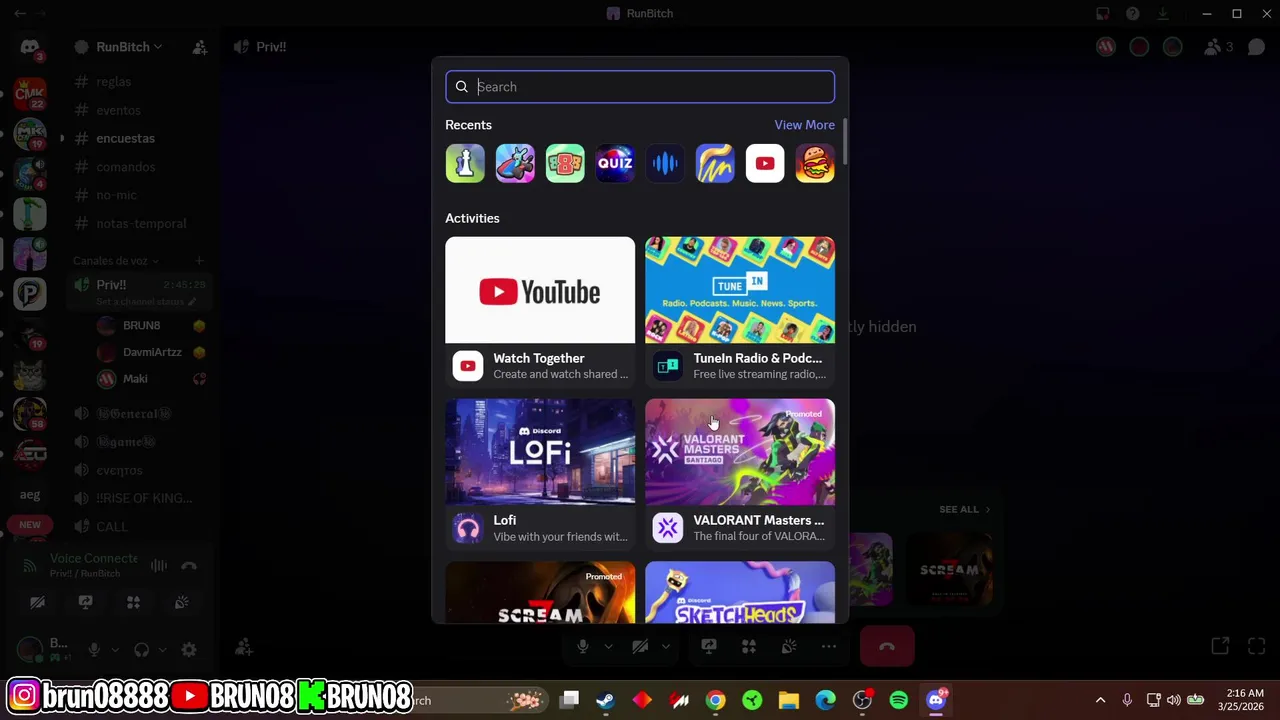
Task: Select the Priv!! voice channel
Action: coord(139,292)
